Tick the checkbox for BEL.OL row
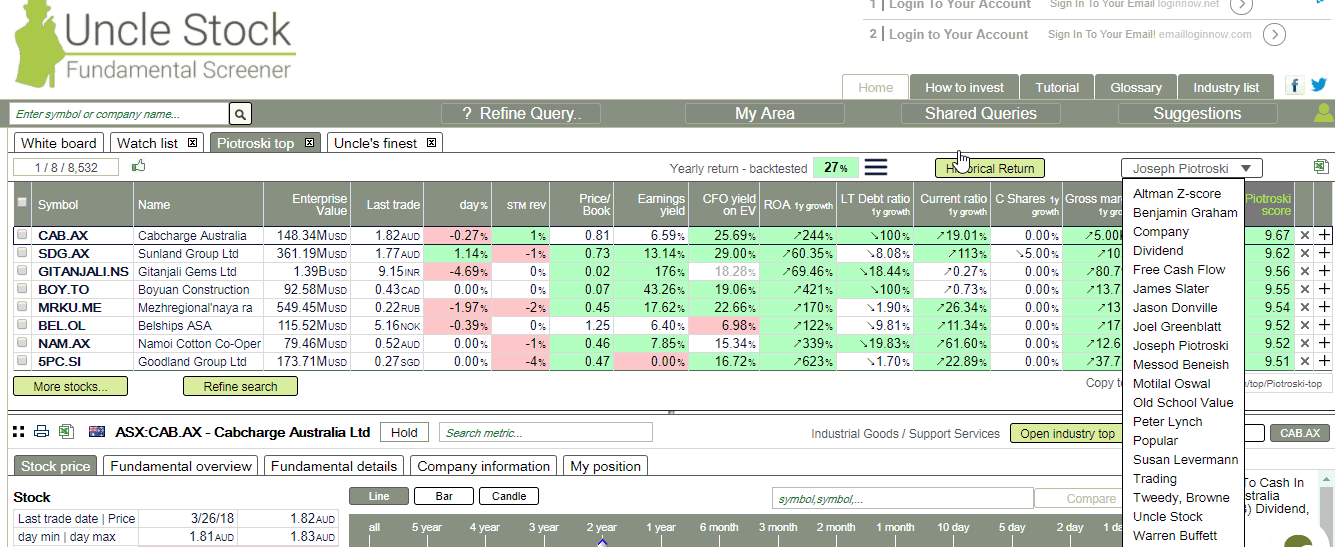1335x547 pixels. click(22, 325)
